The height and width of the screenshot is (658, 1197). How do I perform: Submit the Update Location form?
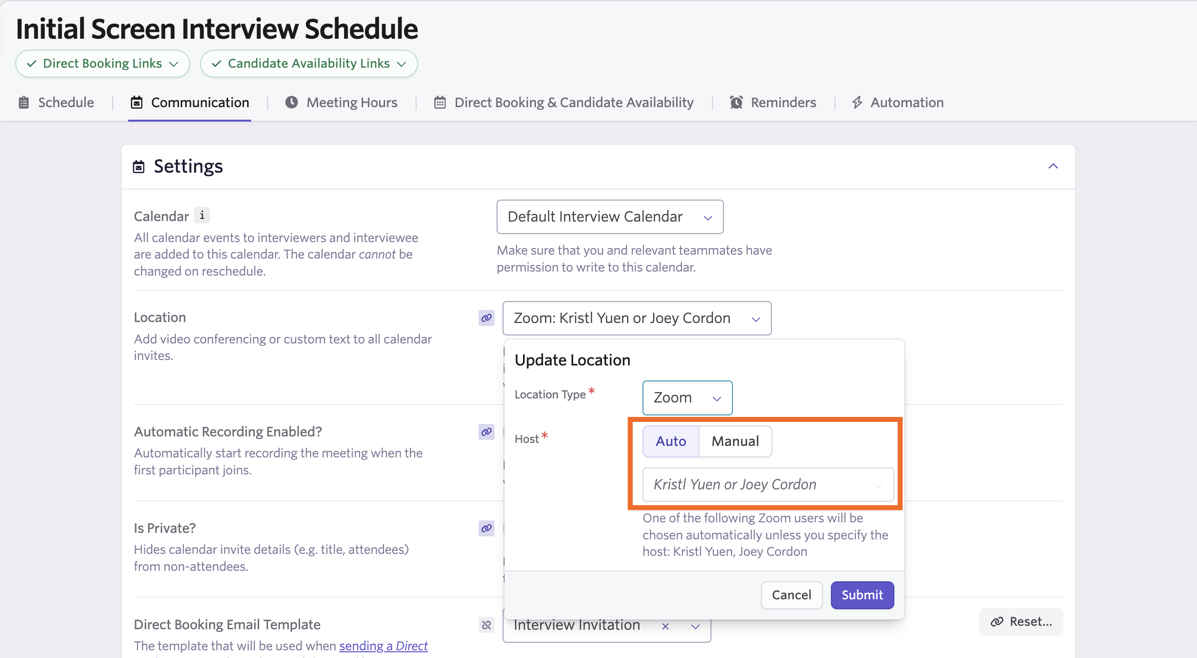[861, 595]
